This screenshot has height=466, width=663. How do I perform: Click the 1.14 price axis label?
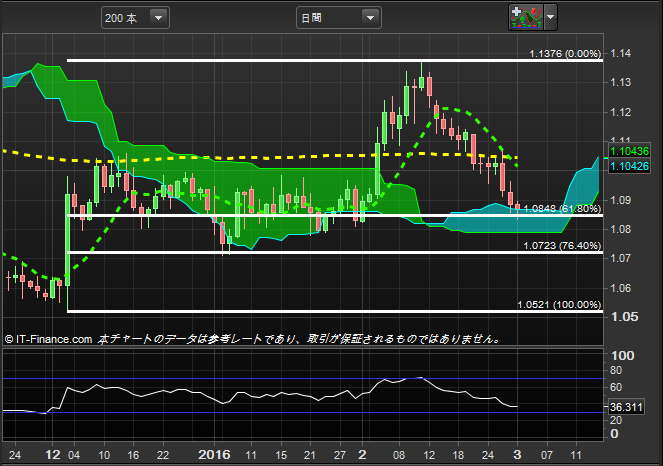(621, 53)
